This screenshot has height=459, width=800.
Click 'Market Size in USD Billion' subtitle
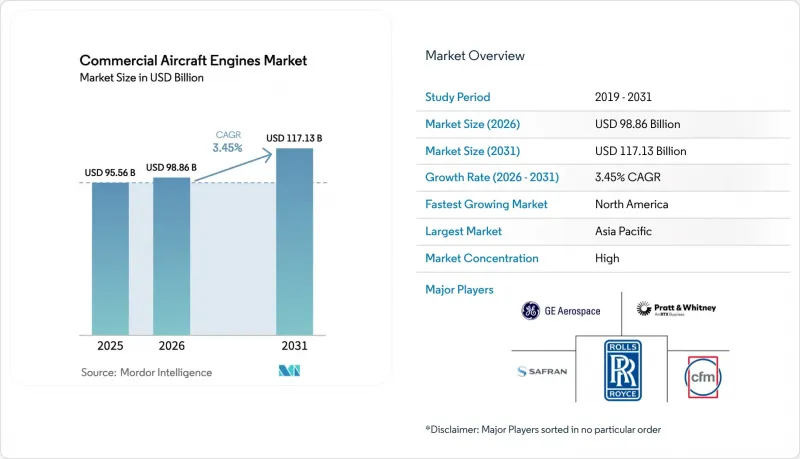(x=141, y=78)
